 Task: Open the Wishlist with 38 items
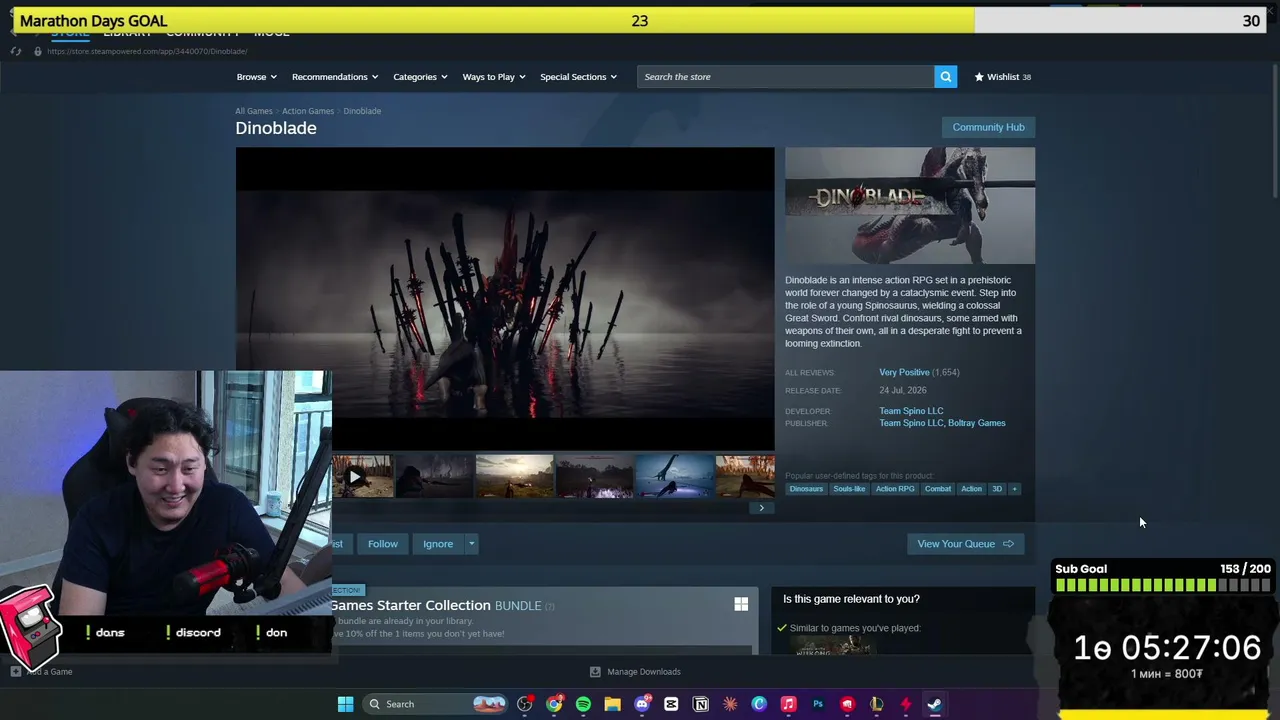(1002, 77)
